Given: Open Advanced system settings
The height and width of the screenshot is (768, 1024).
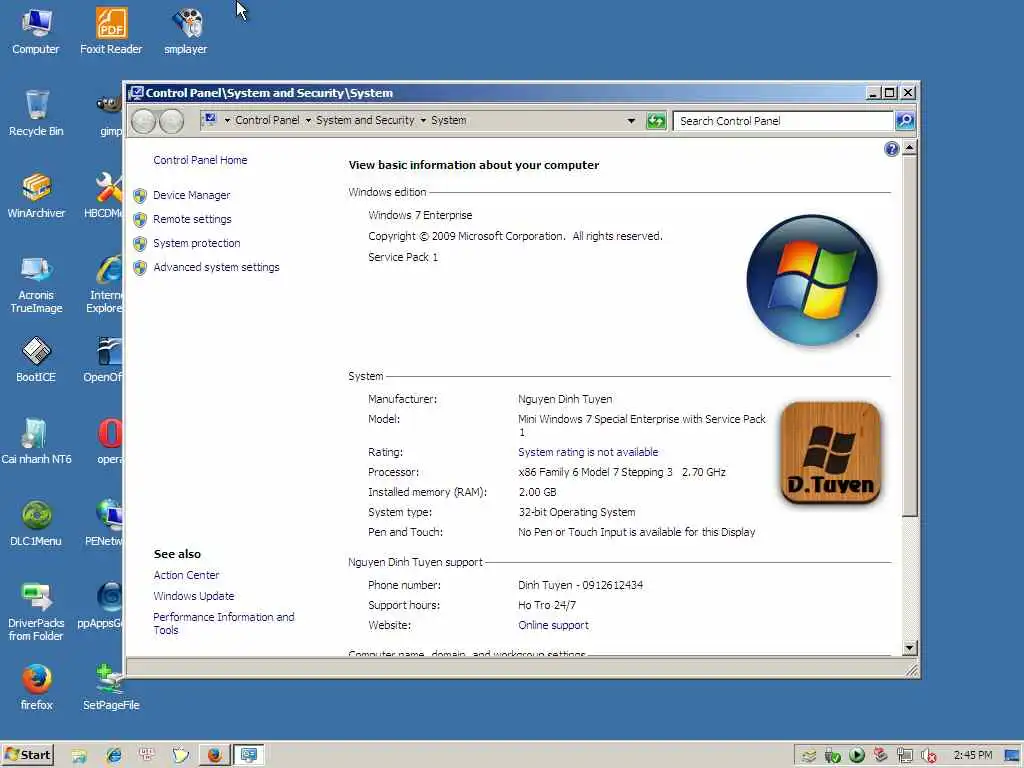Looking at the screenshot, I should [x=216, y=267].
